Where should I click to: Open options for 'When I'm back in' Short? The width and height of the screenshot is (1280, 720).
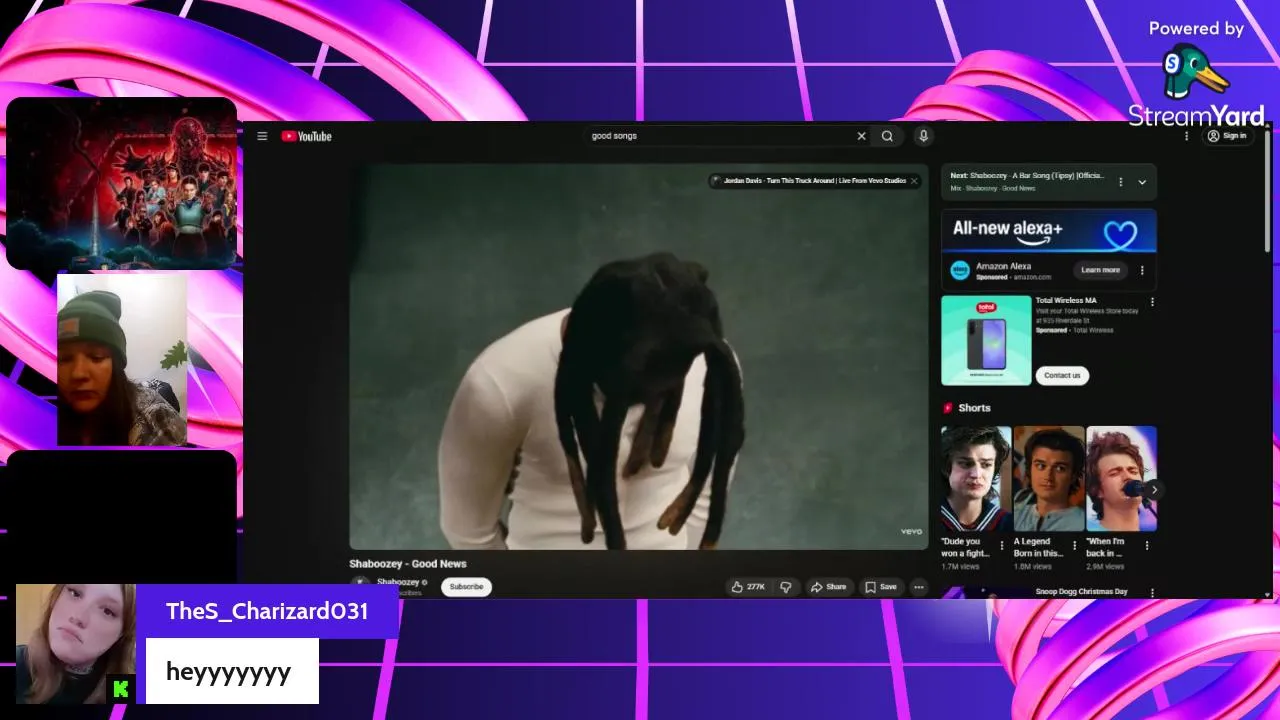tap(1147, 546)
